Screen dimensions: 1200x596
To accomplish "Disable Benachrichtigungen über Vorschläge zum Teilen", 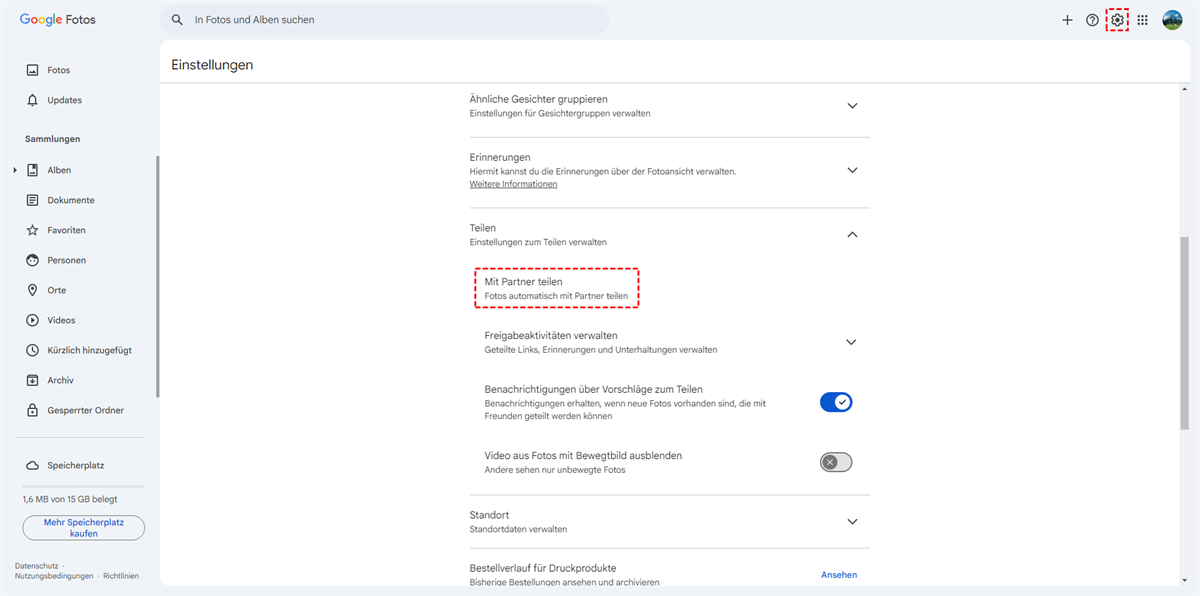I will (x=835, y=402).
